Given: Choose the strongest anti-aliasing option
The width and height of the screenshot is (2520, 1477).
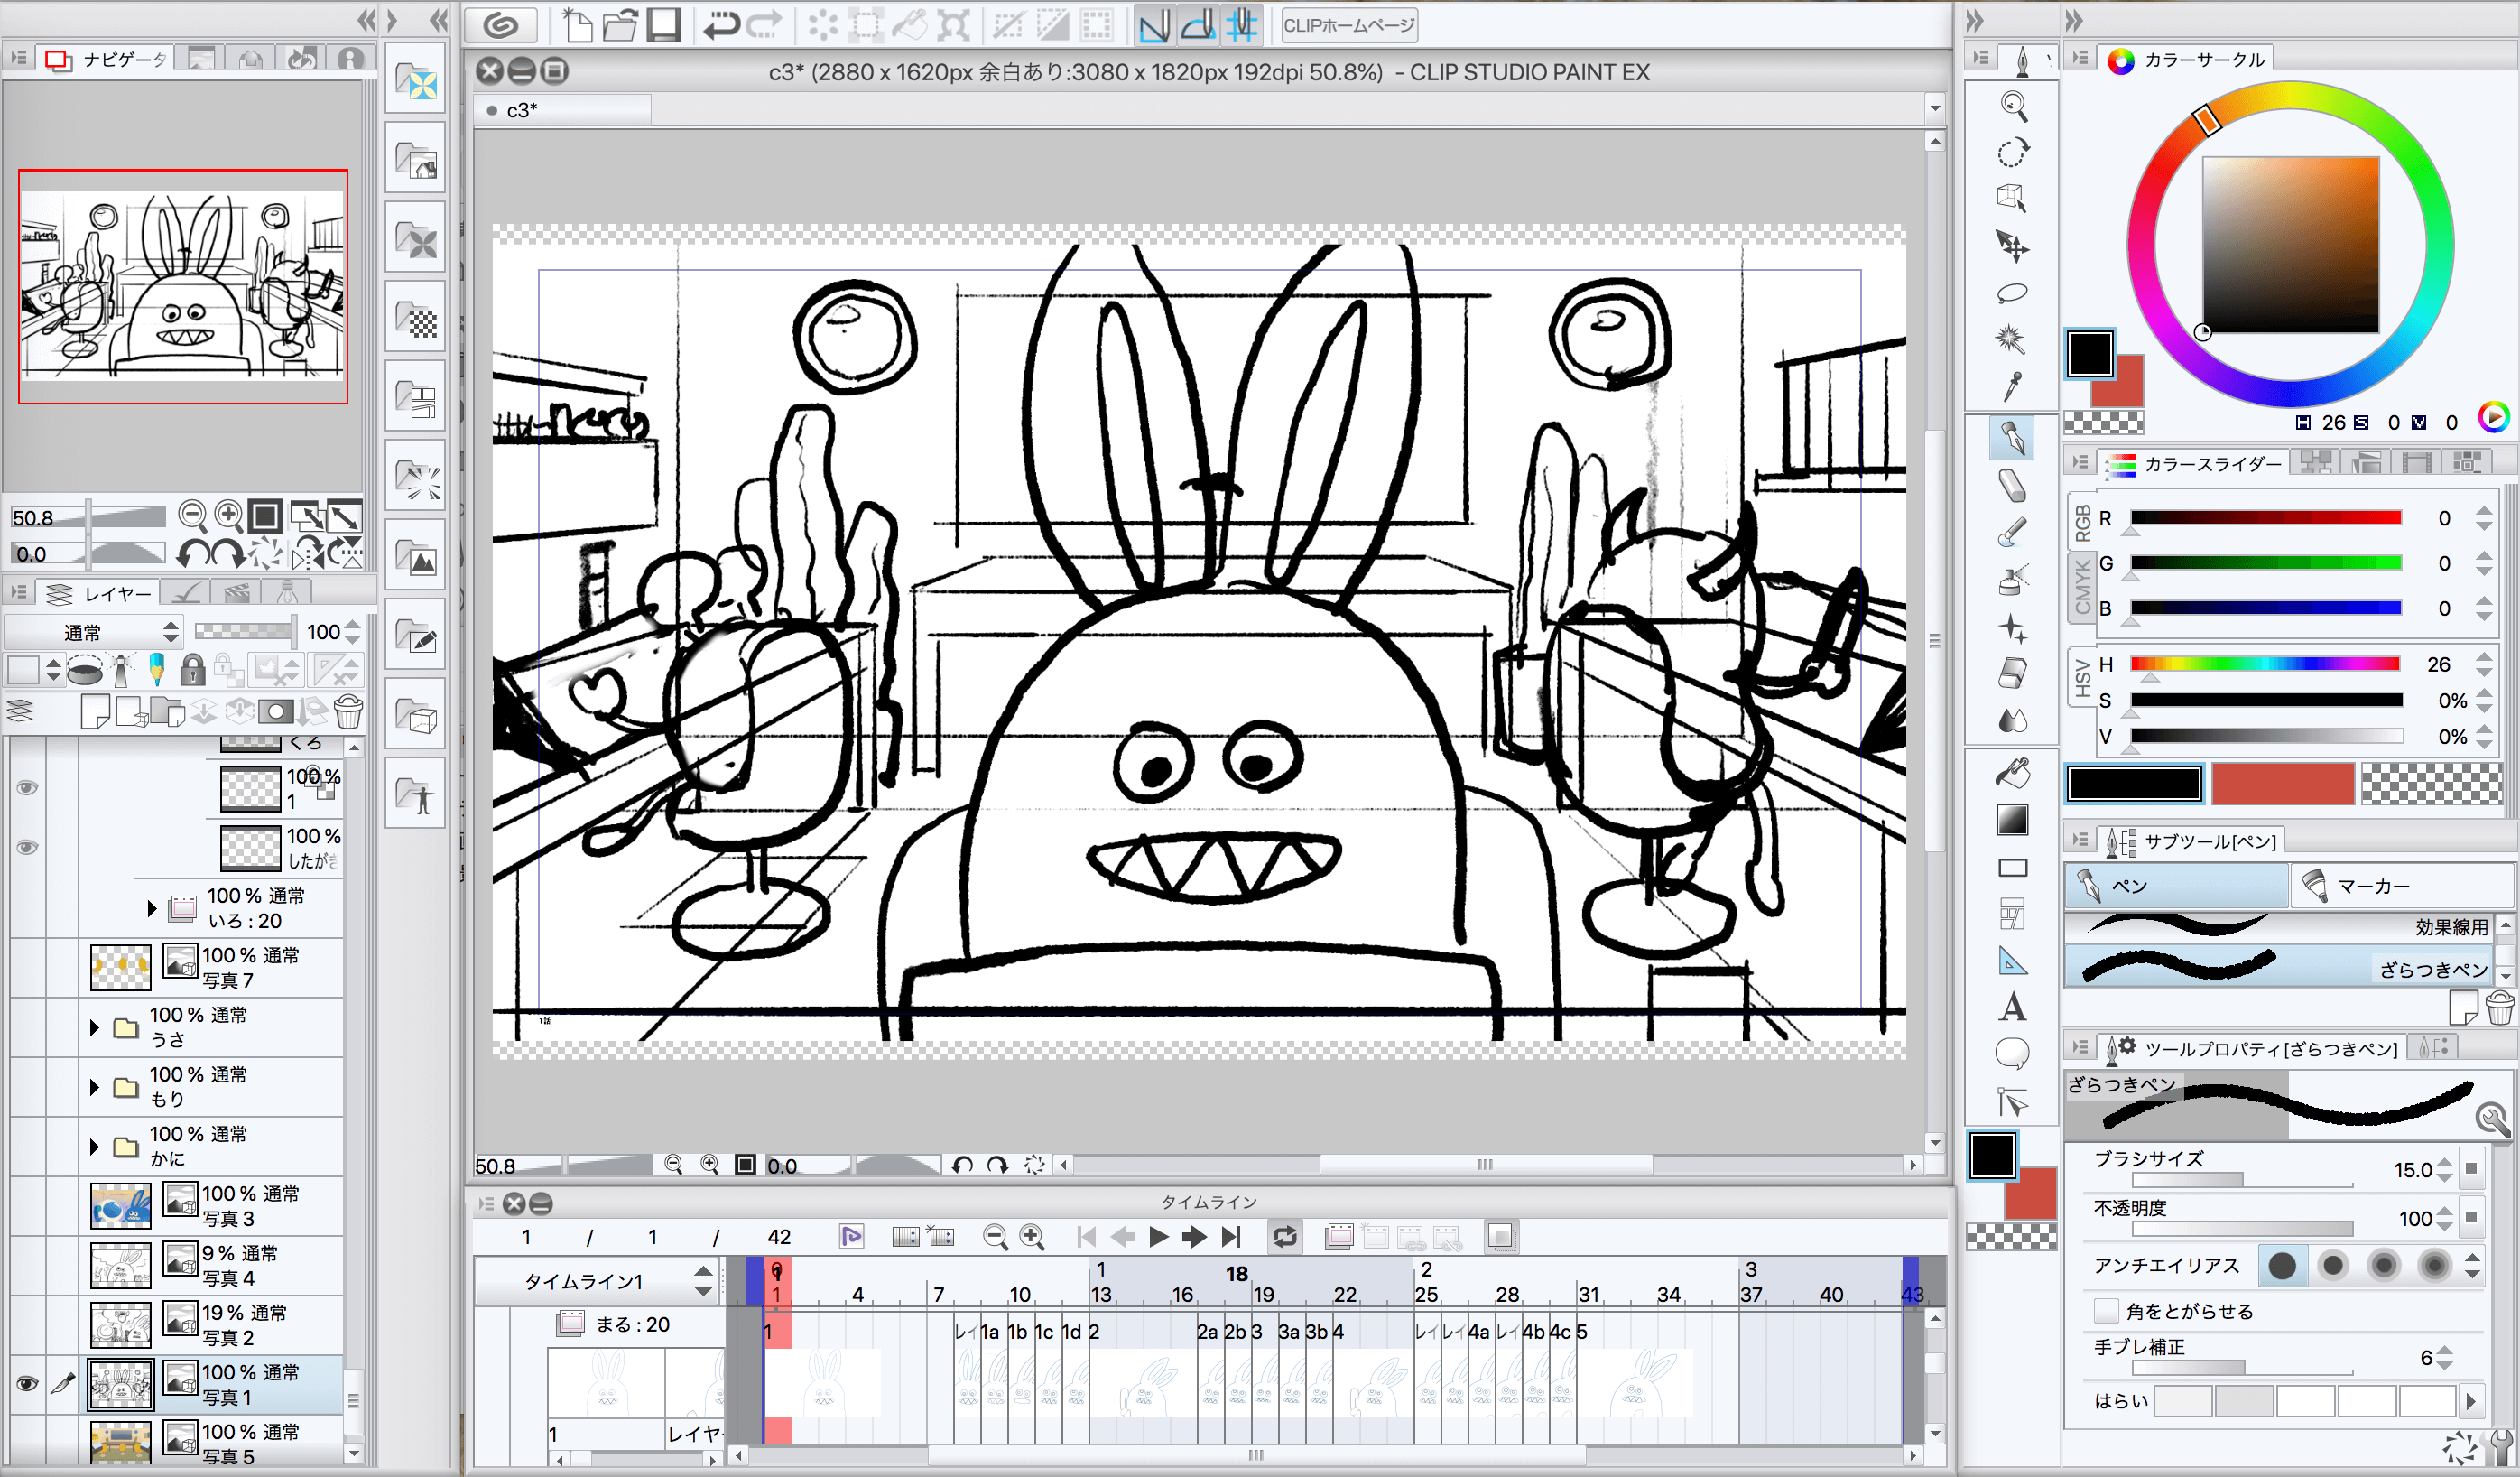Looking at the screenshot, I should (2434, 1265).
